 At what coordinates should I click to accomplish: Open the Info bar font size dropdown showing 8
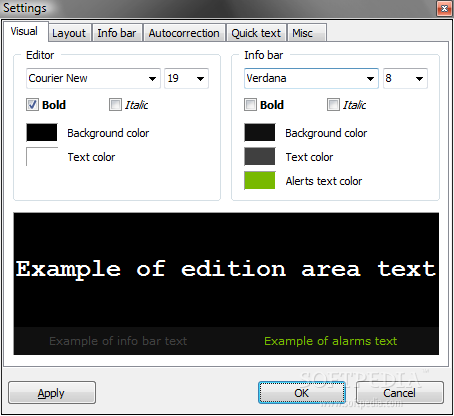click(x=405, y=78)
